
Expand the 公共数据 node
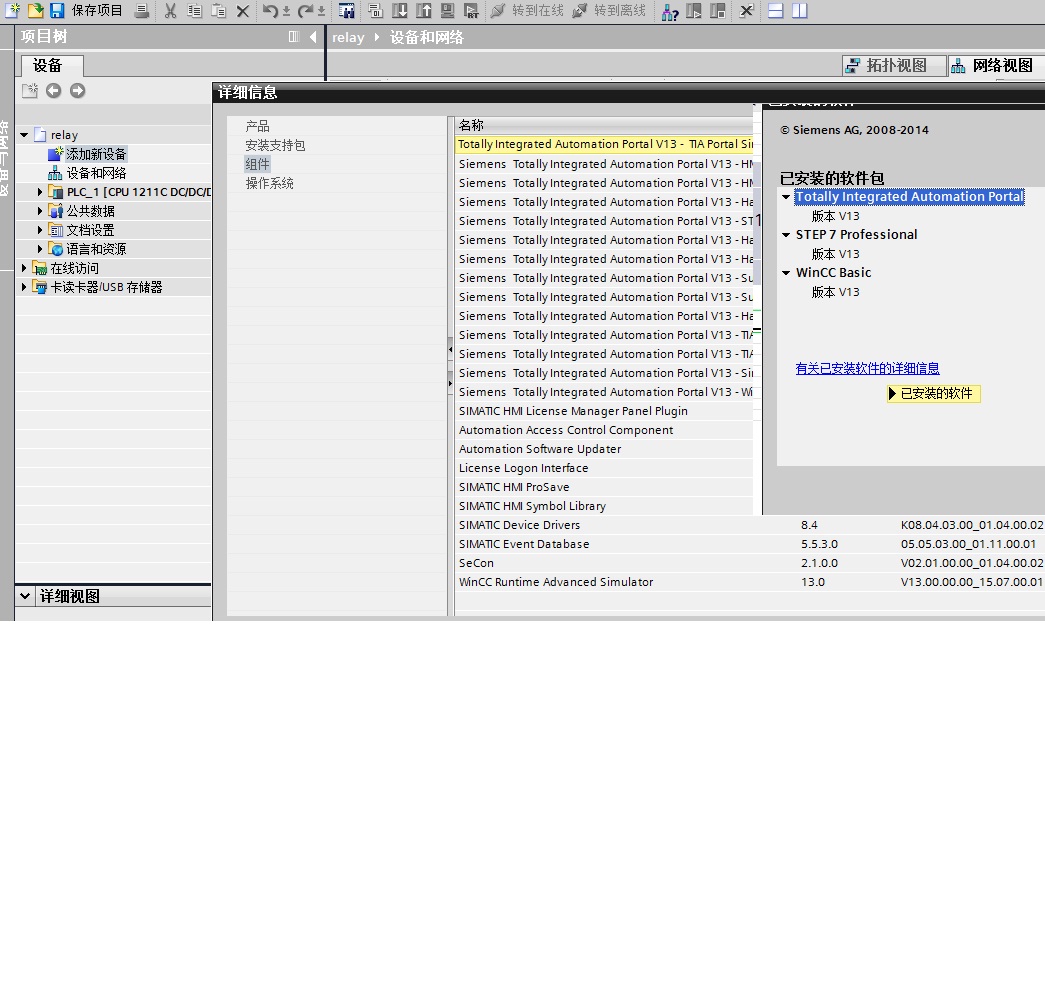pos(39,211)
